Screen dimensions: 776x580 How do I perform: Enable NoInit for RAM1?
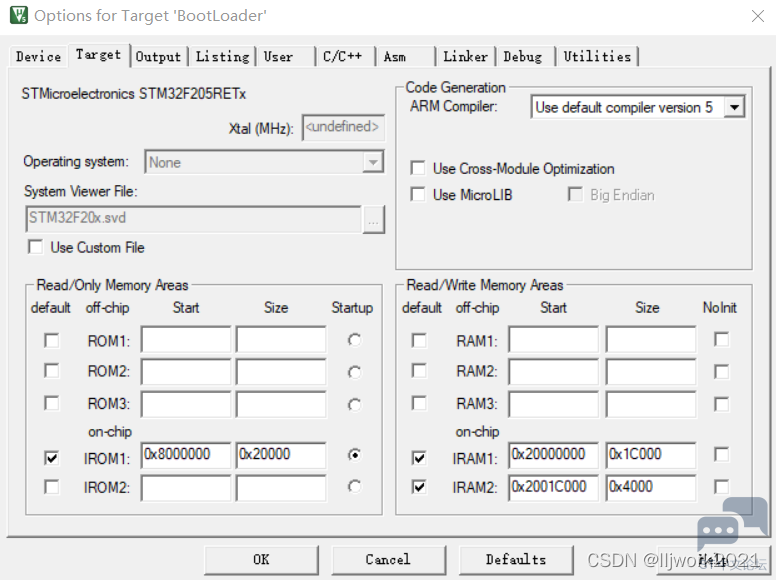[x=722, y=339]
